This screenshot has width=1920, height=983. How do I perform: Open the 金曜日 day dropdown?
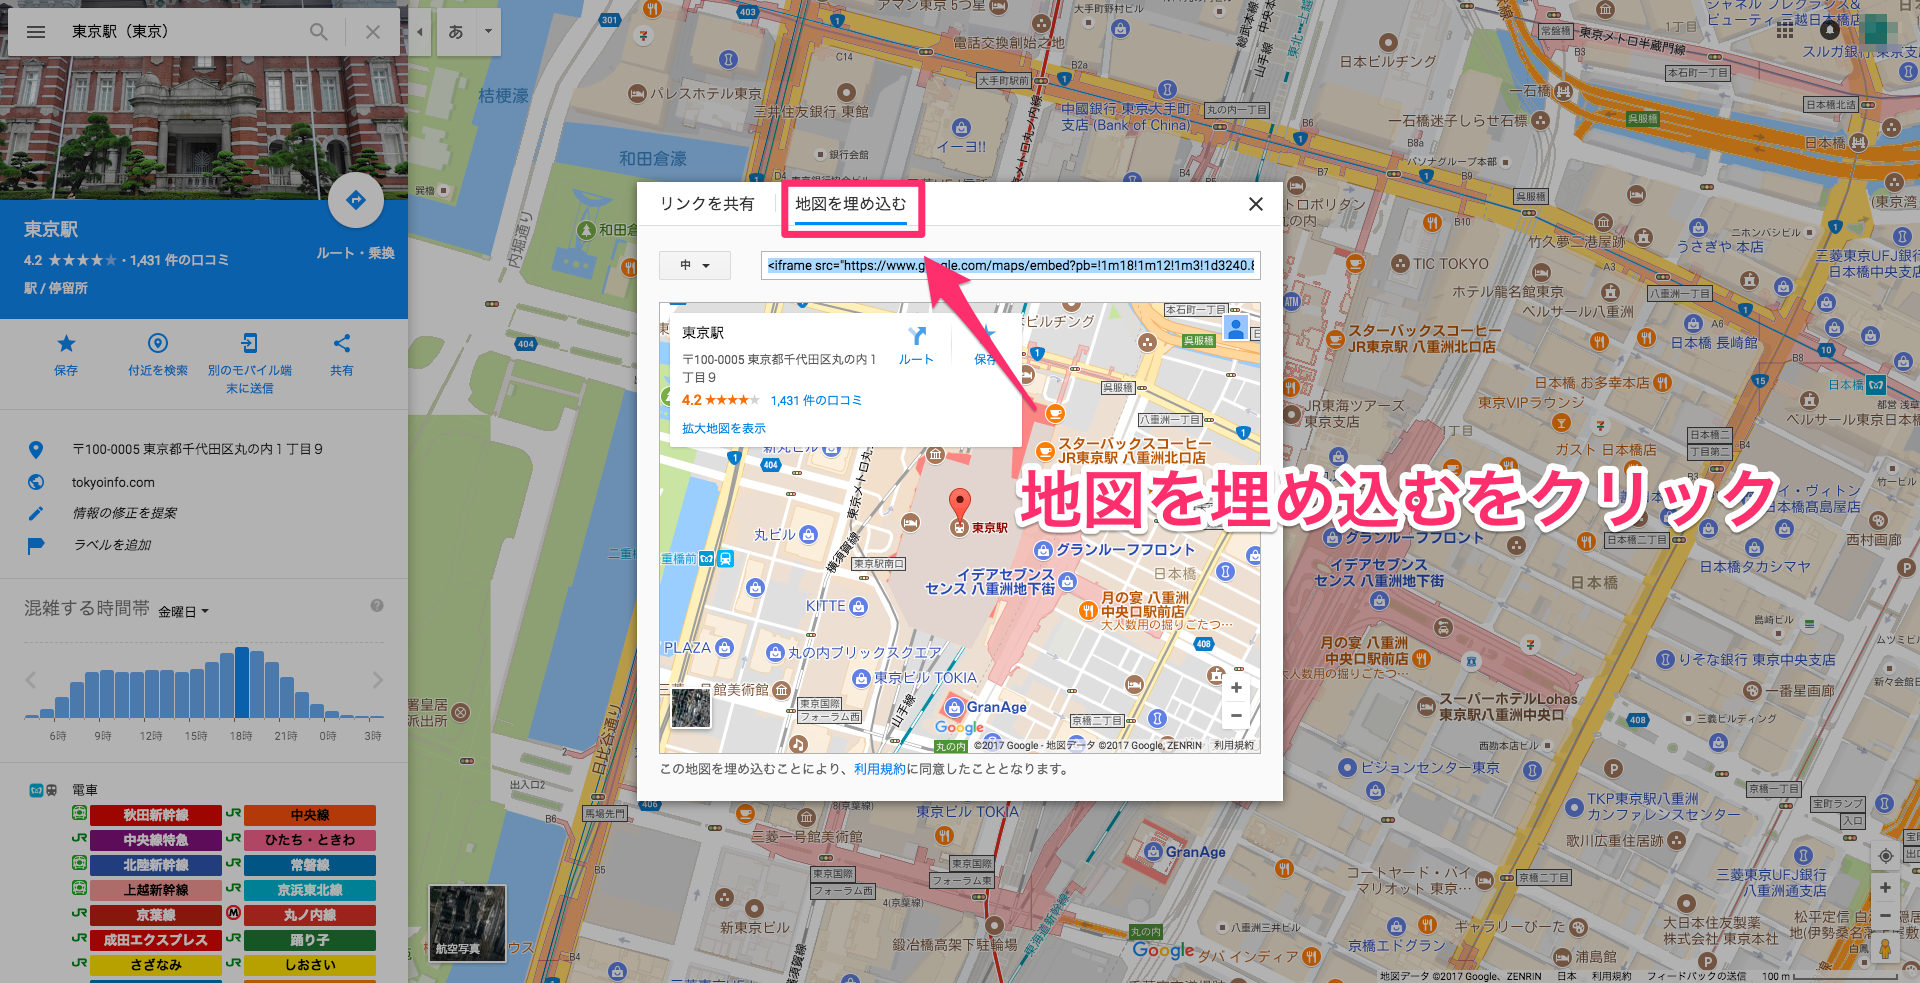tap(183, 611)
